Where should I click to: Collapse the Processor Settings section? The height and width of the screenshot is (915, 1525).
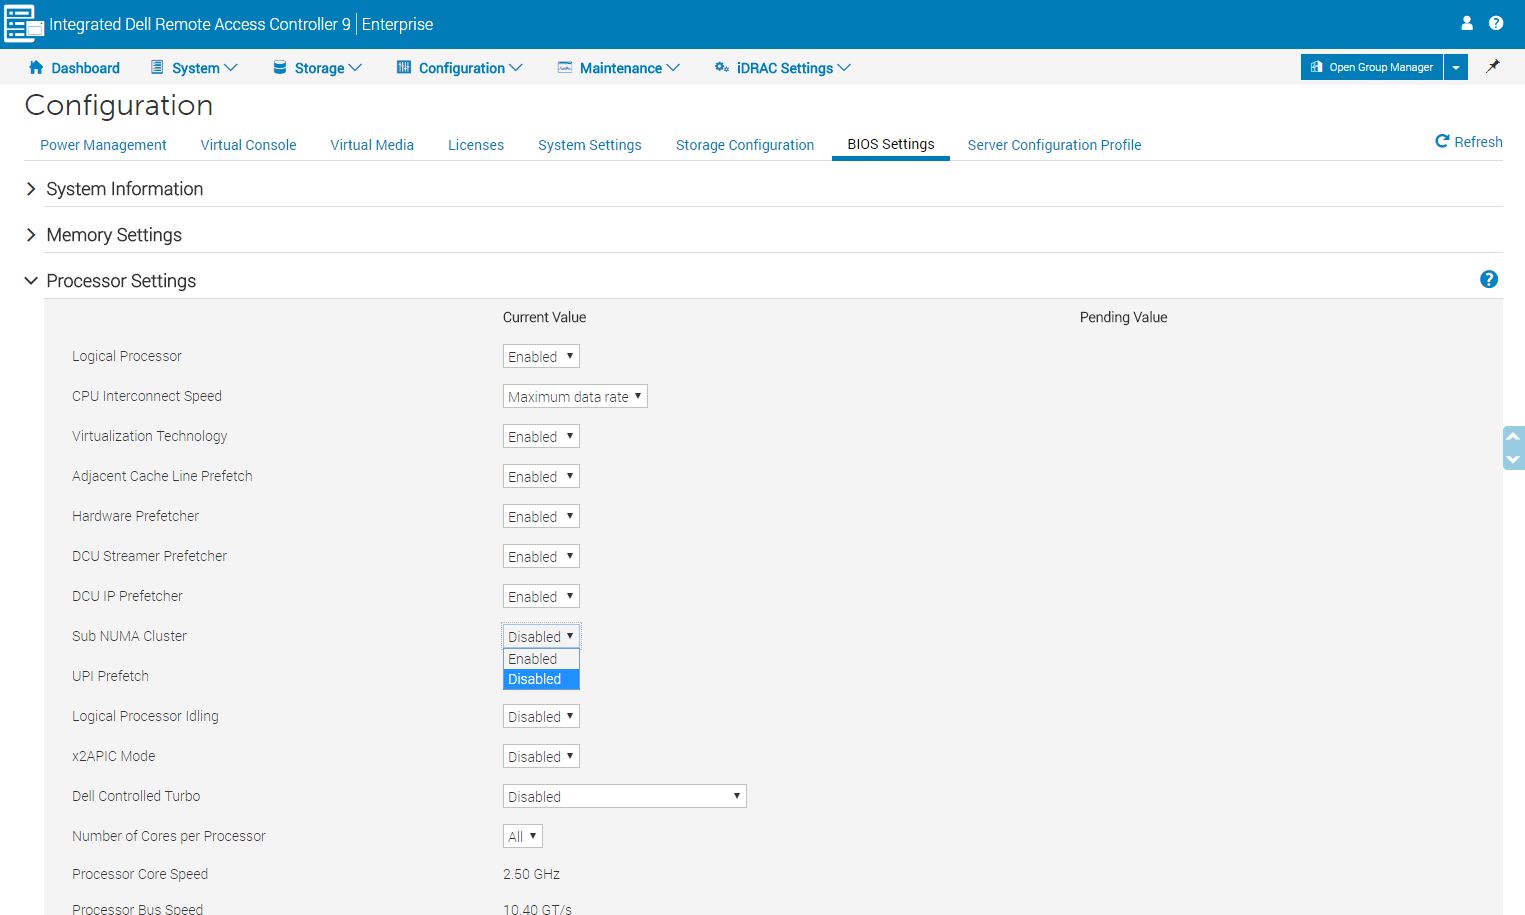click(x=31, y=281)
